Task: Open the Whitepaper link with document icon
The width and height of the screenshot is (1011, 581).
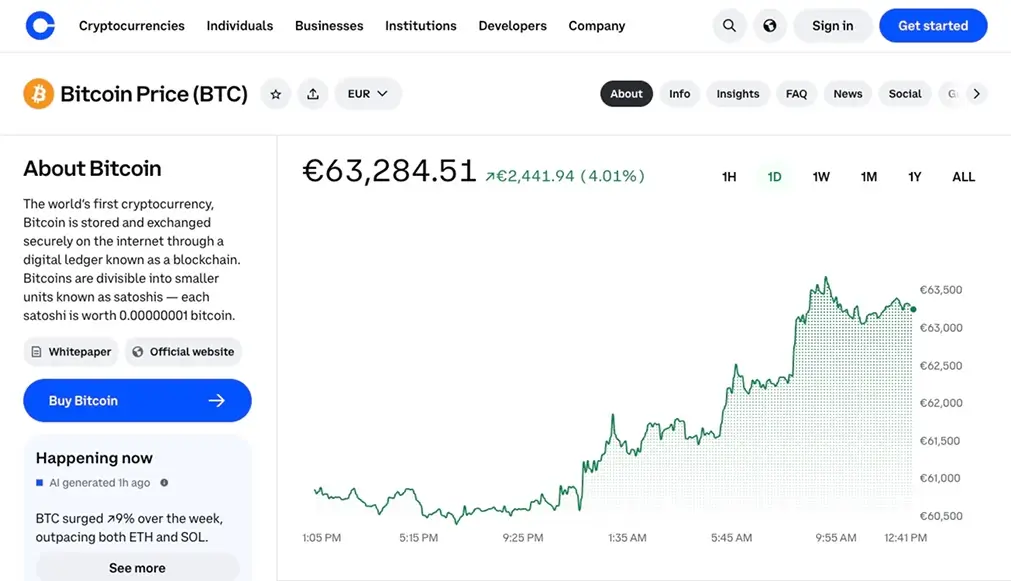Action: [70, 351]
